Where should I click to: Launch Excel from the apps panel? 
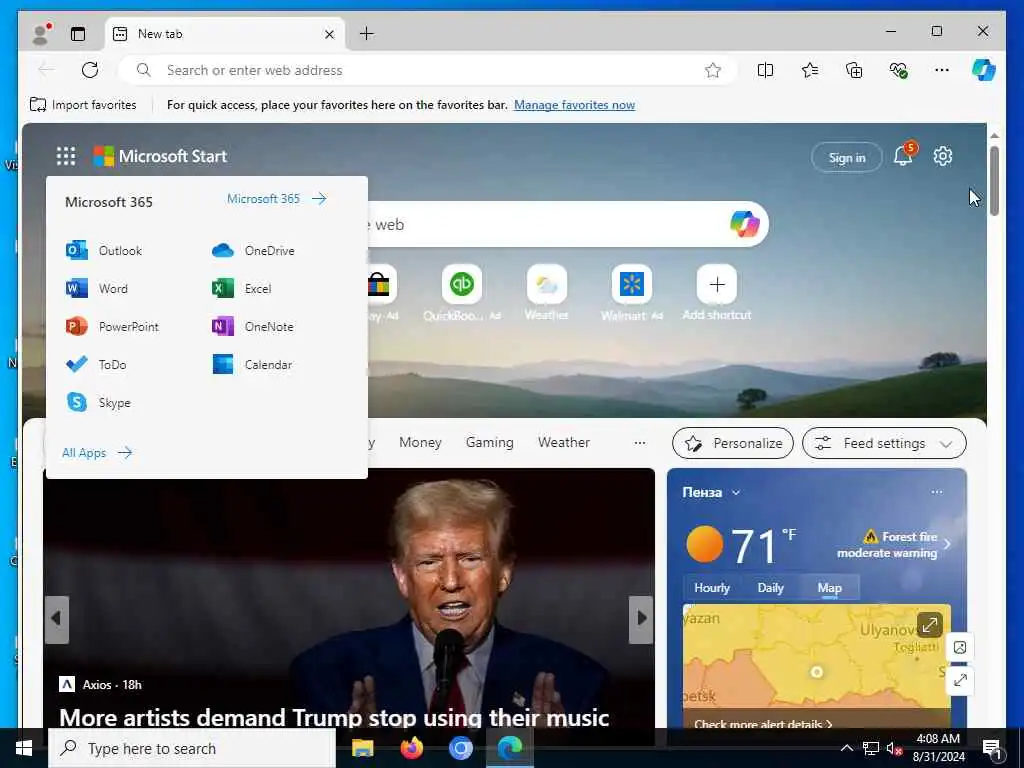(241, 288)
